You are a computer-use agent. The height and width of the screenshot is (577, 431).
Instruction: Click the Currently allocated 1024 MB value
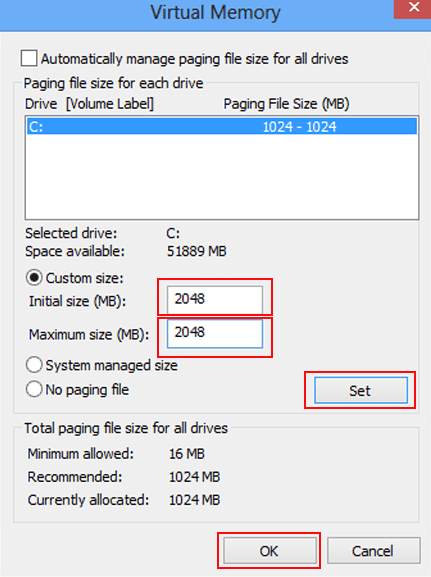point(194,500)
